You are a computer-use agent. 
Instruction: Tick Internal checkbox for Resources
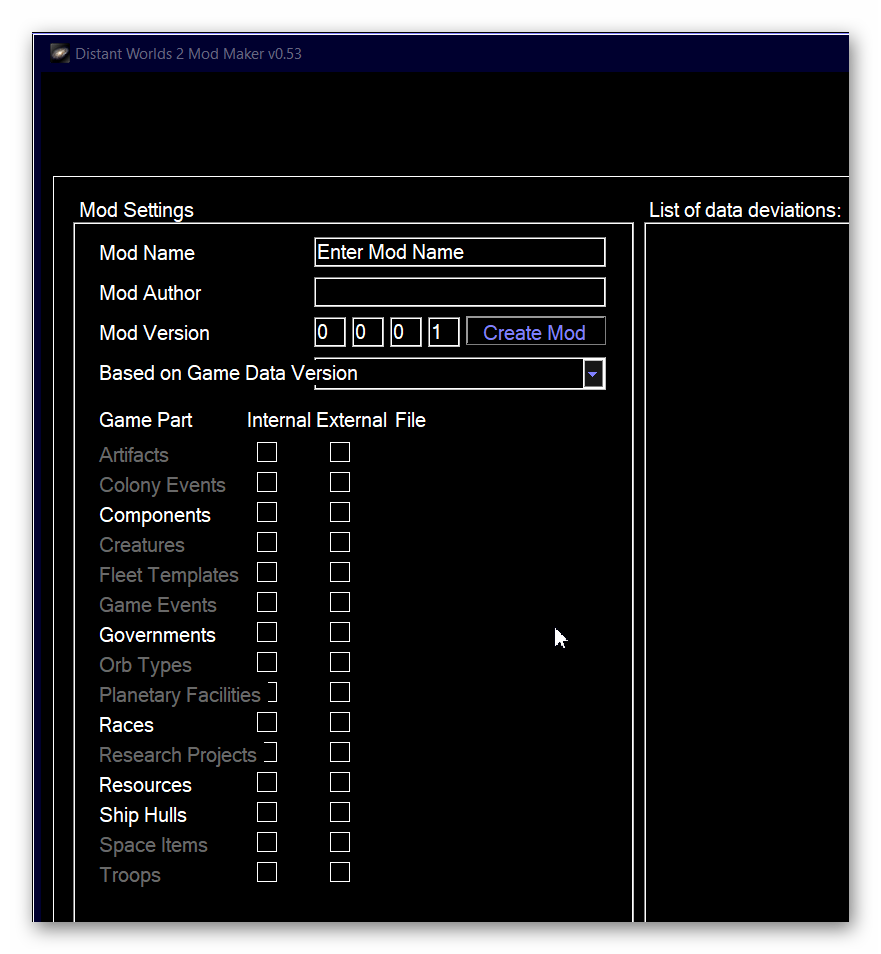click(266, 782)
